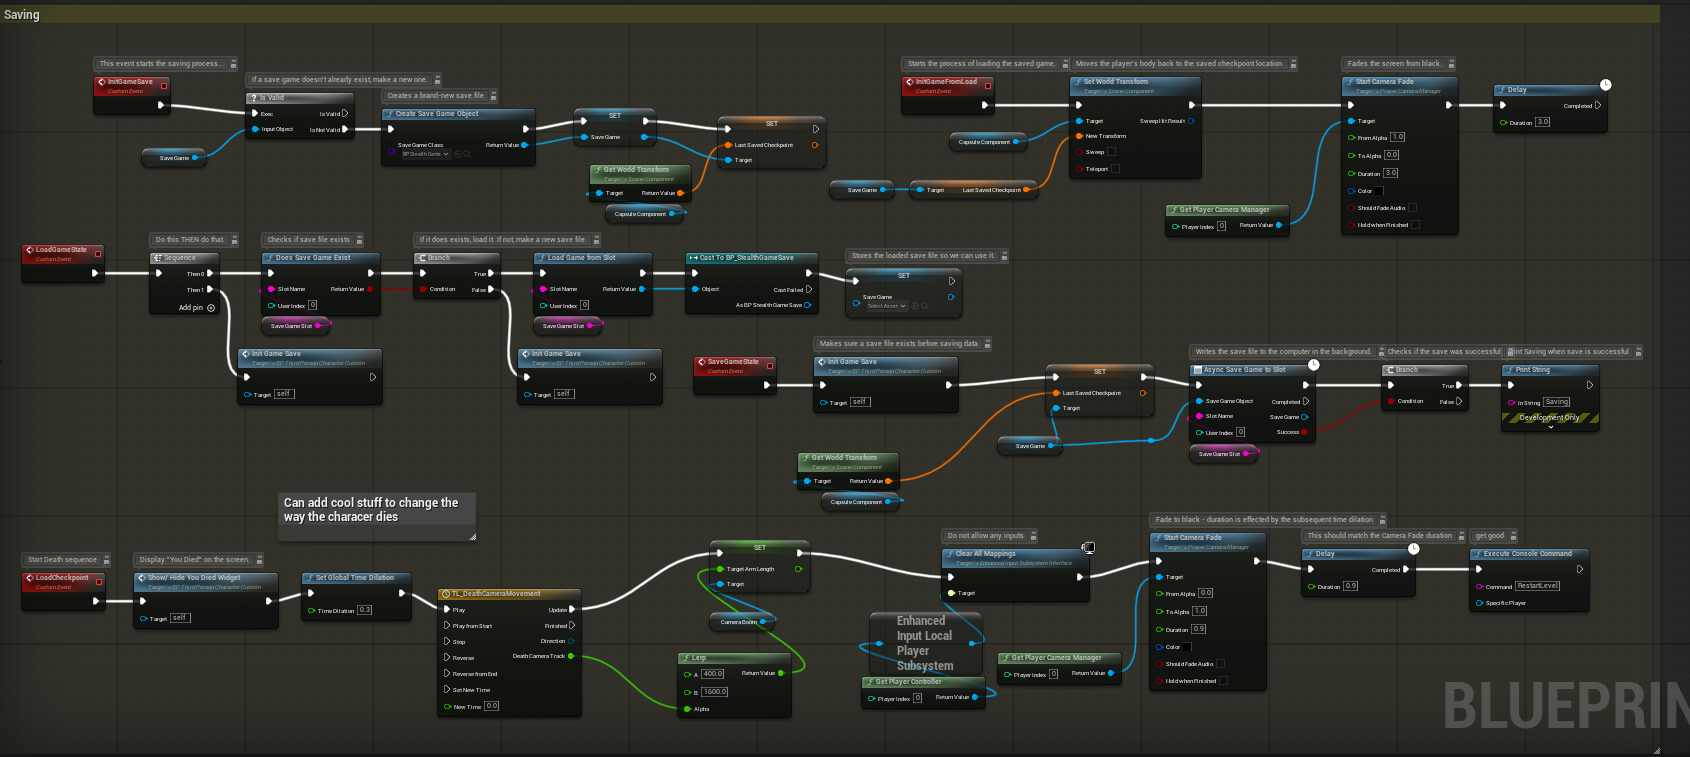This screenshot has height=757, width=1690.
Task: Click use-selected-asset icon beside BP Stealth Game dropdown
Action: click(x=458, y=154)
